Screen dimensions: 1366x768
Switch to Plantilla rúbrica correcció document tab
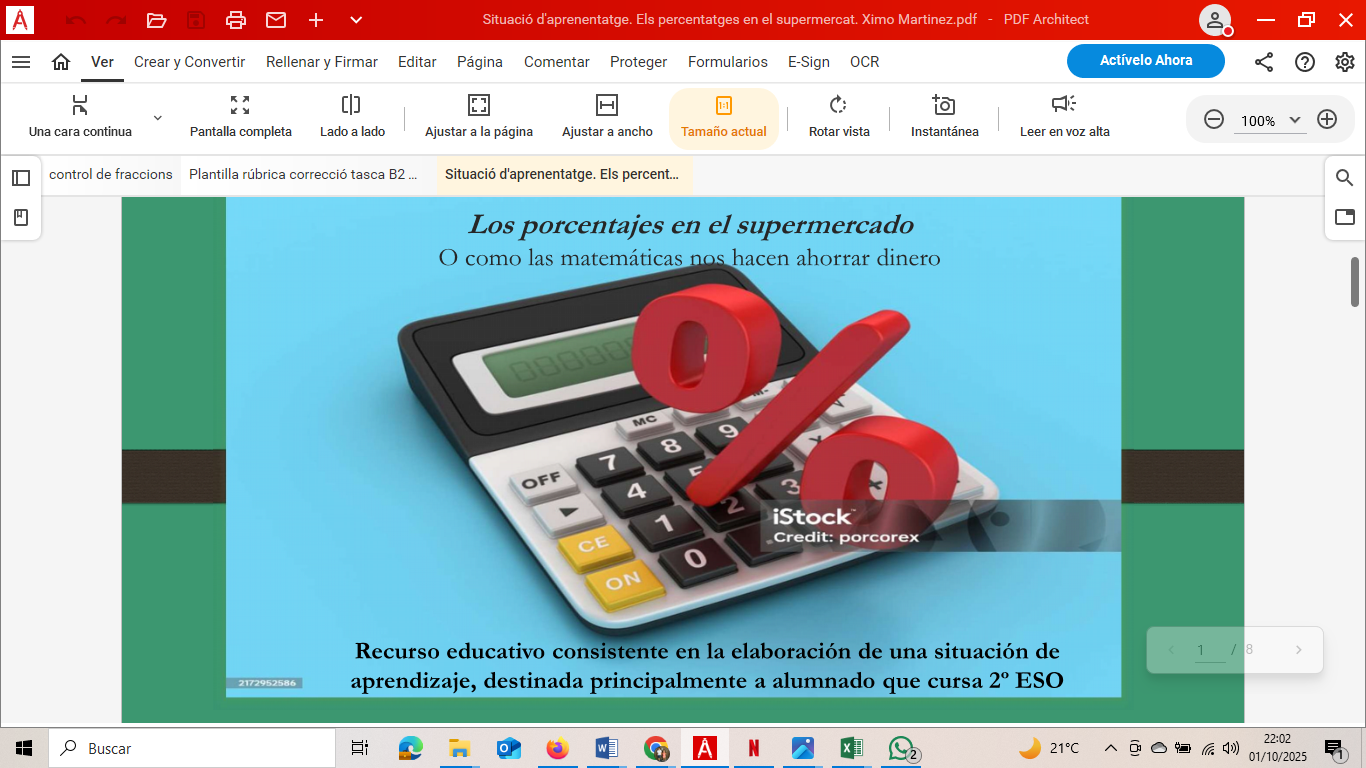[303, 174]
